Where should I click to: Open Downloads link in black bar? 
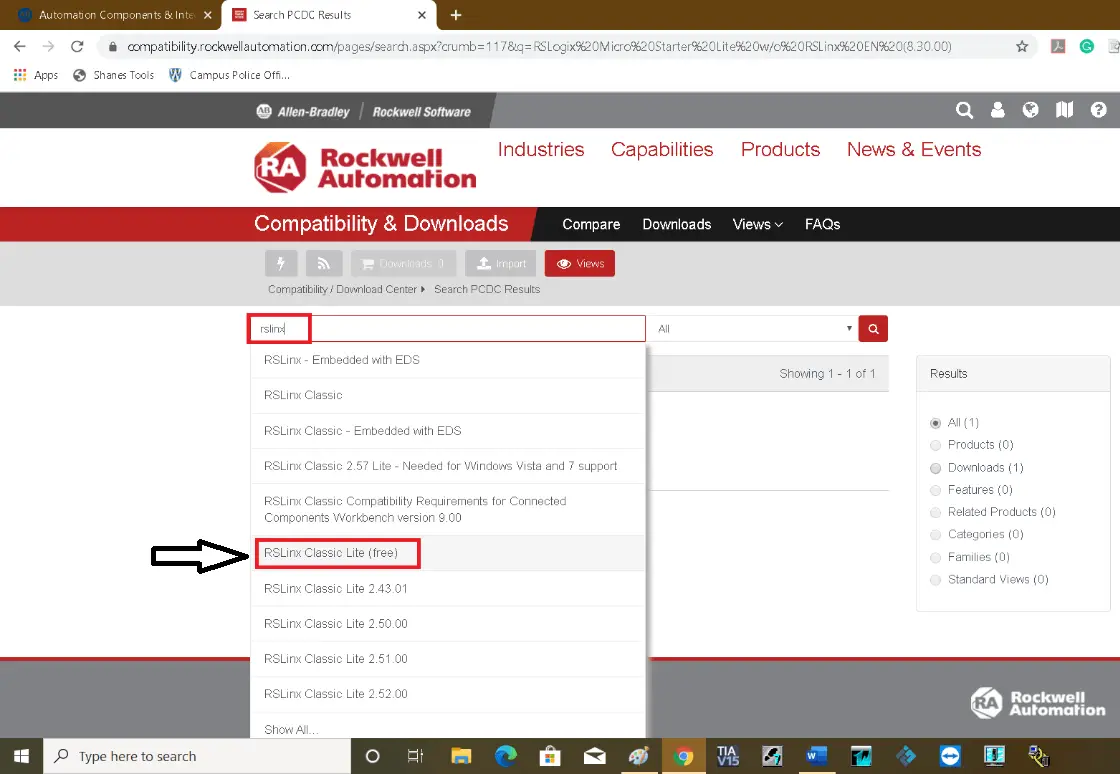(x=676, y=224)
